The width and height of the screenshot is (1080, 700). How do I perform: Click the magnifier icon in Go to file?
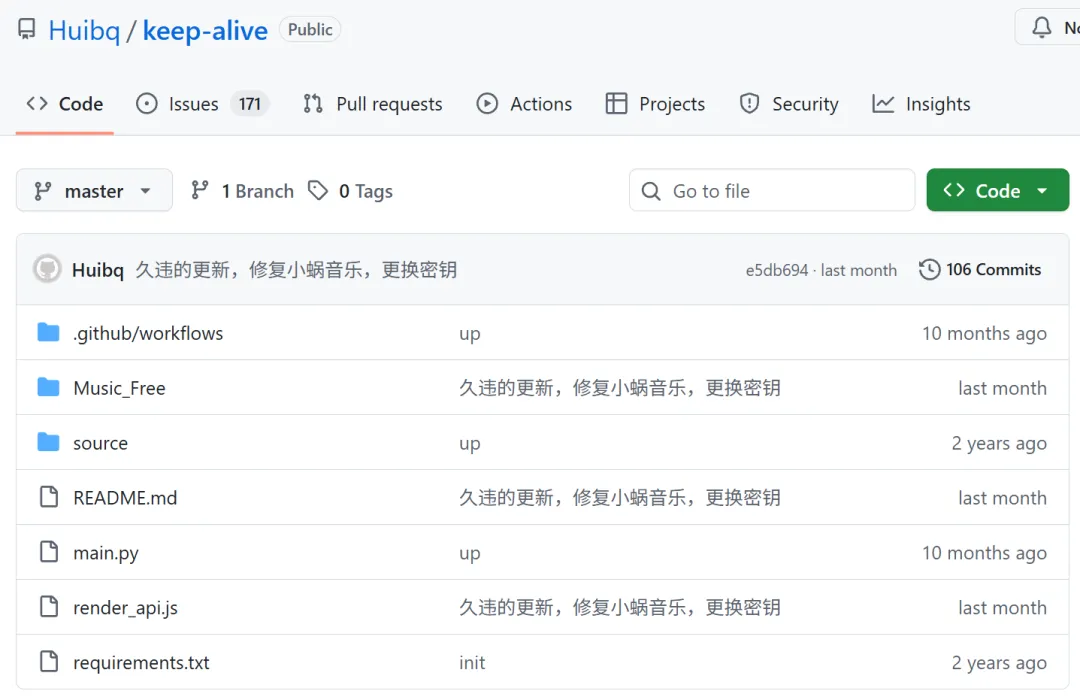651,191
